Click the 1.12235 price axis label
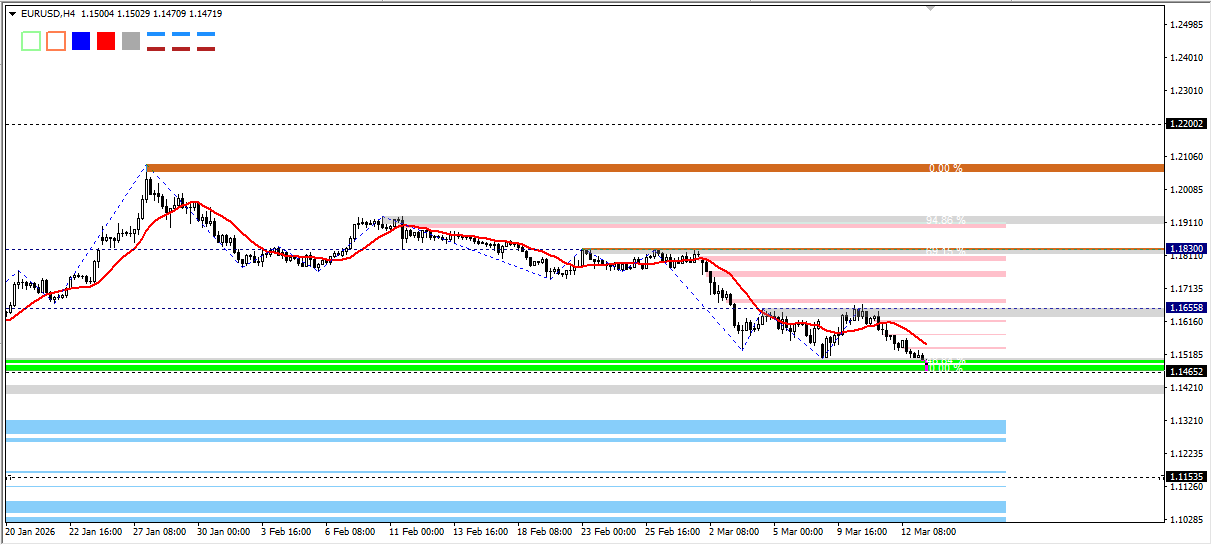This screenshot has height=545, width=1211. [x=1186, y=454]
